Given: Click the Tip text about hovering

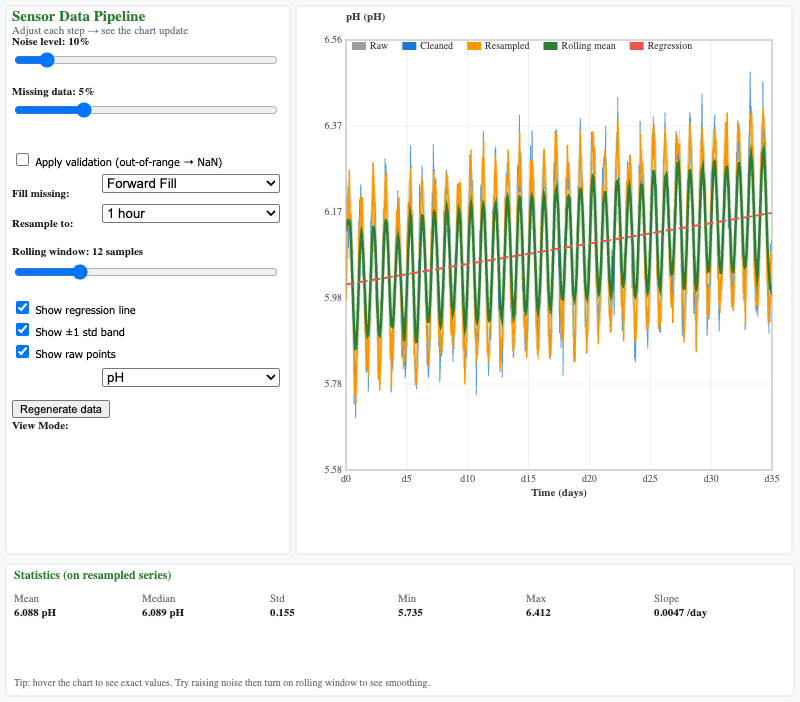Looking at the screenshot, I should (x=222, y=683).
